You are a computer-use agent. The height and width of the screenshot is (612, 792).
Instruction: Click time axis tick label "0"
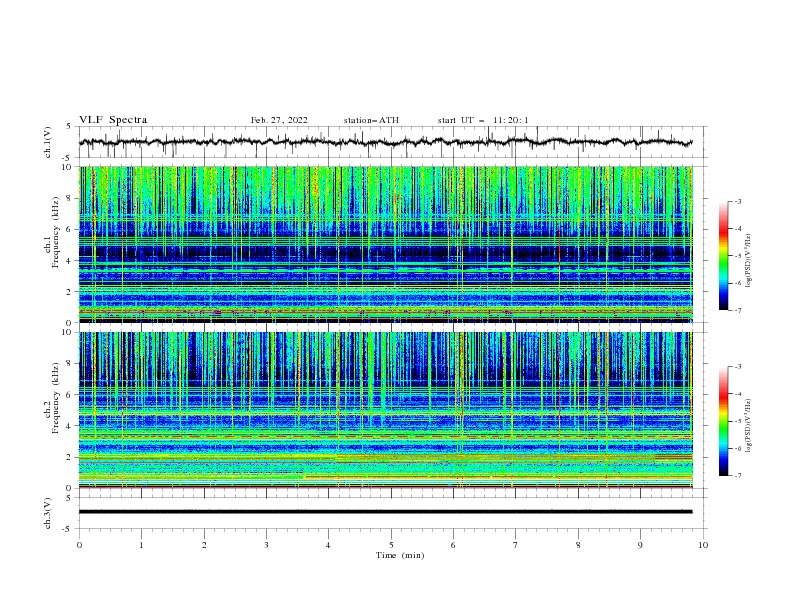pos(79,545)
